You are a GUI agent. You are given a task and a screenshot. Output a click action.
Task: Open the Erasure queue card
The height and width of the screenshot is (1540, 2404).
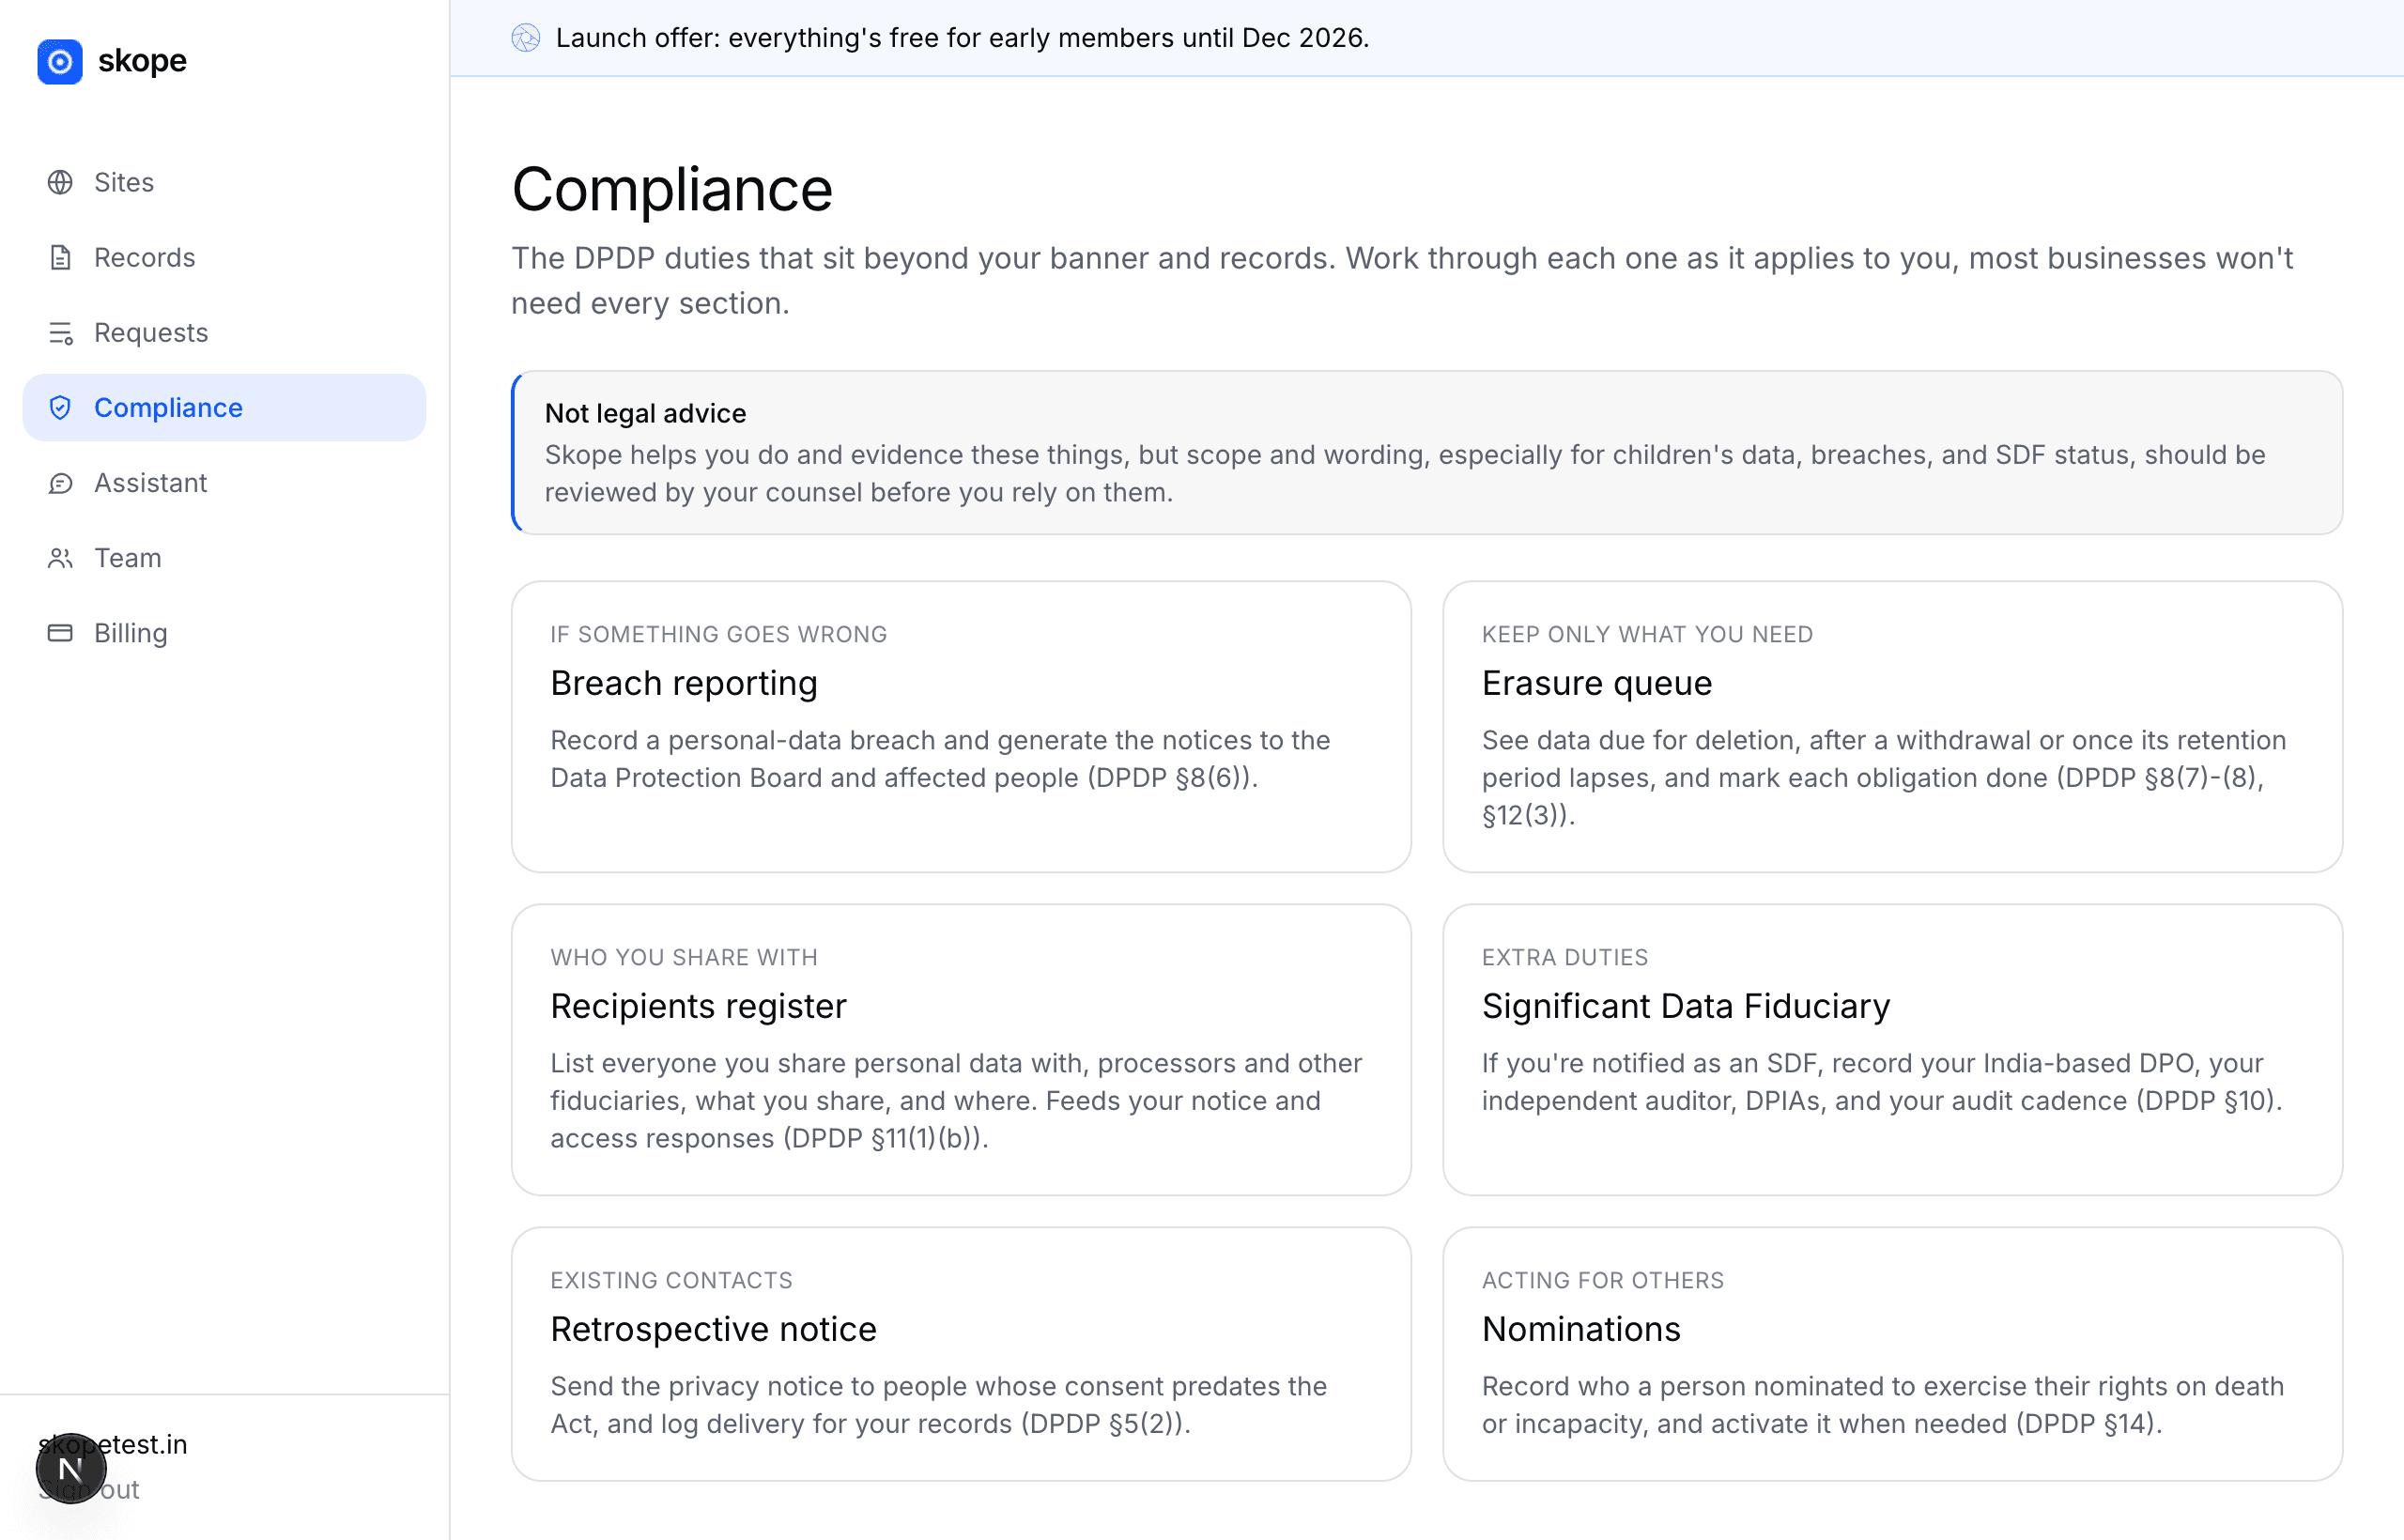coord(1892,727)
